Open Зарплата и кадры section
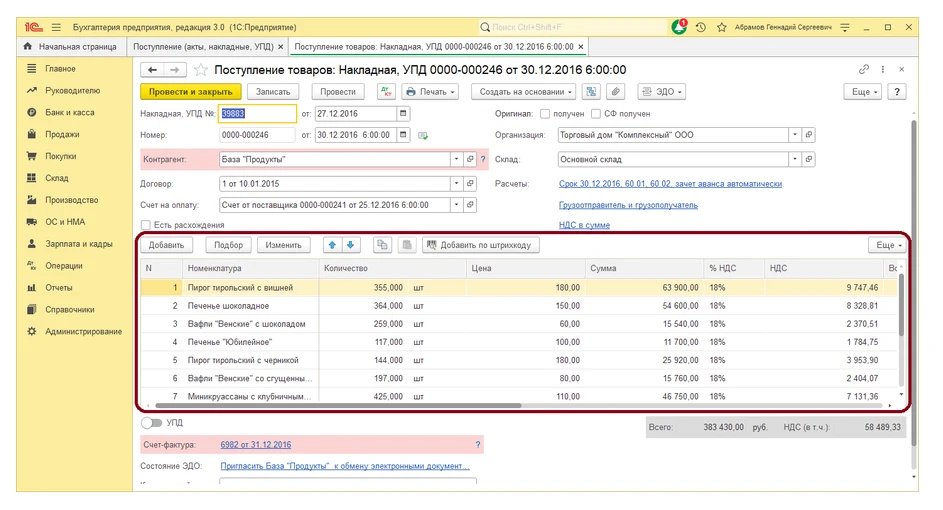Screen dimensions: 943x510 [79, 244]
